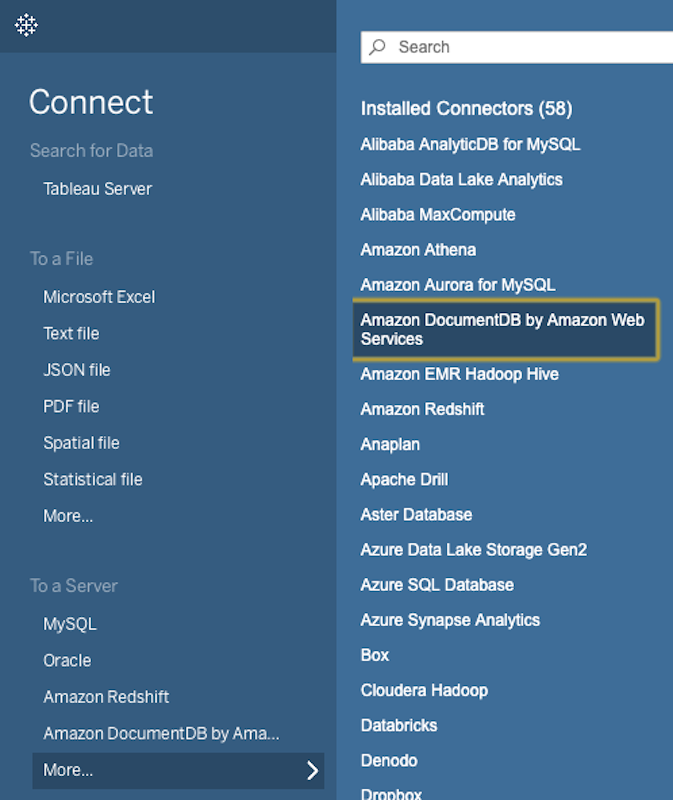Select the Amazon Athena connector

417,249
